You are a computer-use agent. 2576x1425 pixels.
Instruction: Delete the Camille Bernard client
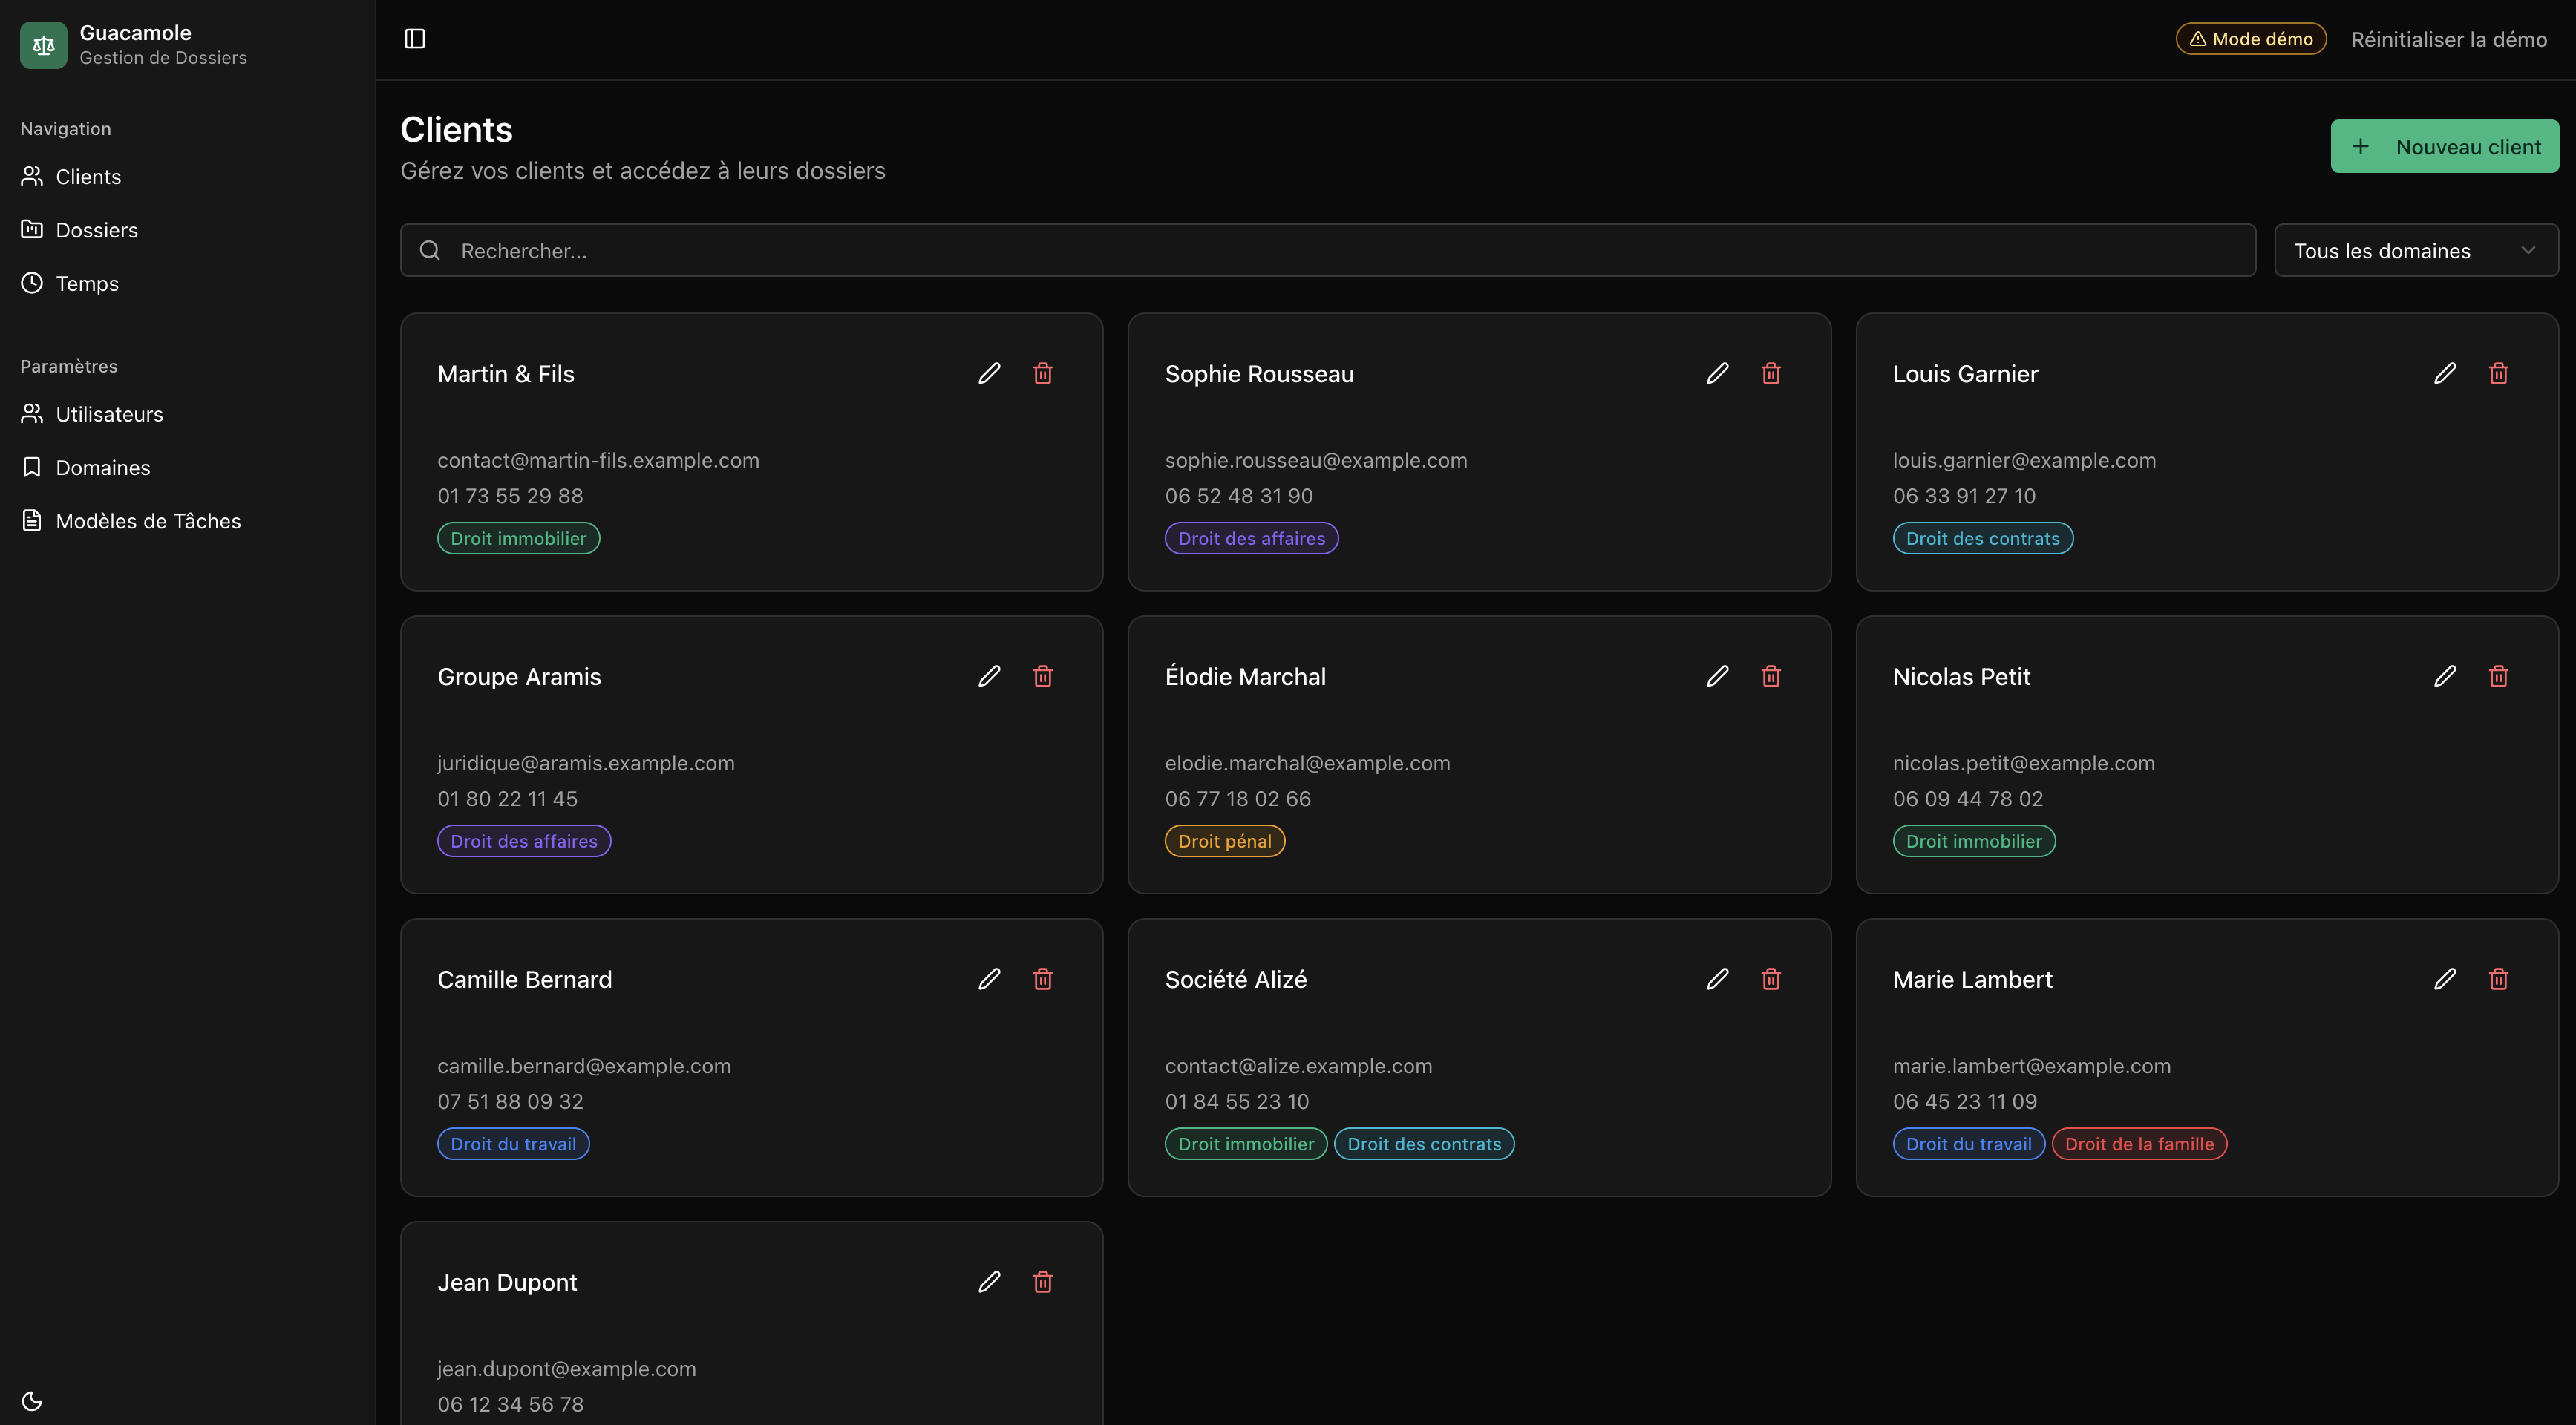tap(1042, 979)
